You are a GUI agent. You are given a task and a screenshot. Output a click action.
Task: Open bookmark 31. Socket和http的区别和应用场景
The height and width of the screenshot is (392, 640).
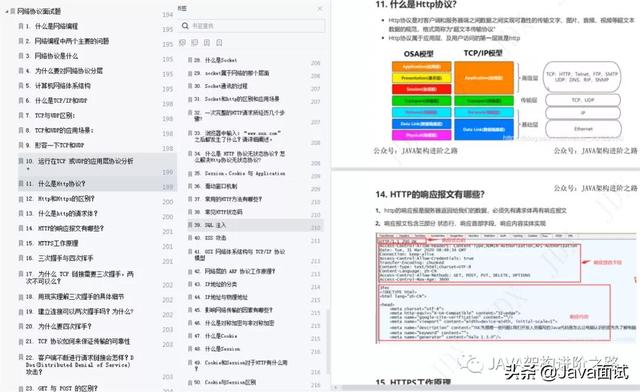coord(236,99)
